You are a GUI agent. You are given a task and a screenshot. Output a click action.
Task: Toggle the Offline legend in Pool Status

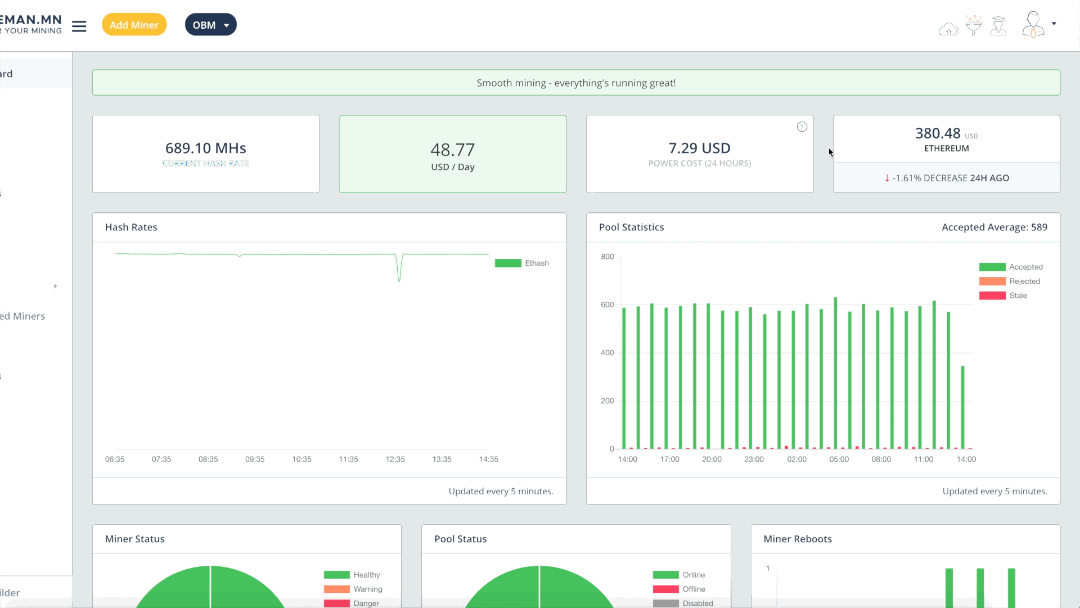[679, 589]
